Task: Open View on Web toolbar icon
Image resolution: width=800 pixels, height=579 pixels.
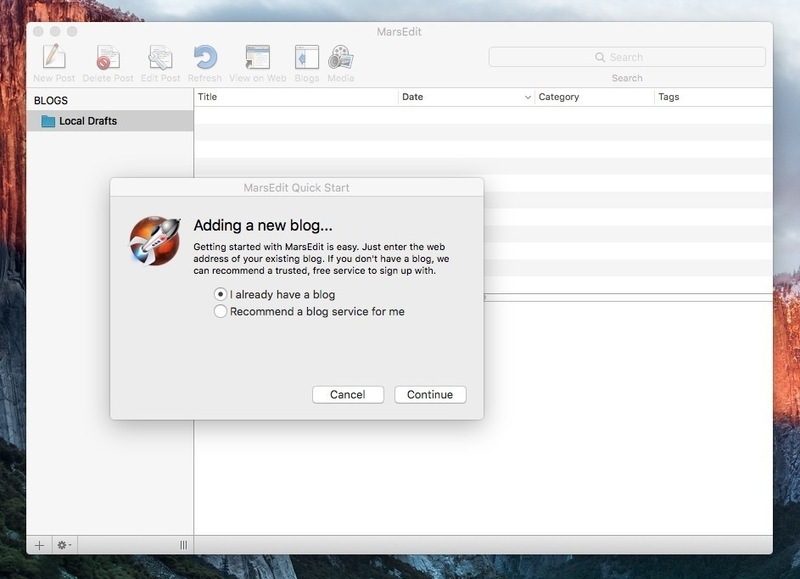Action: pos(257,58)
